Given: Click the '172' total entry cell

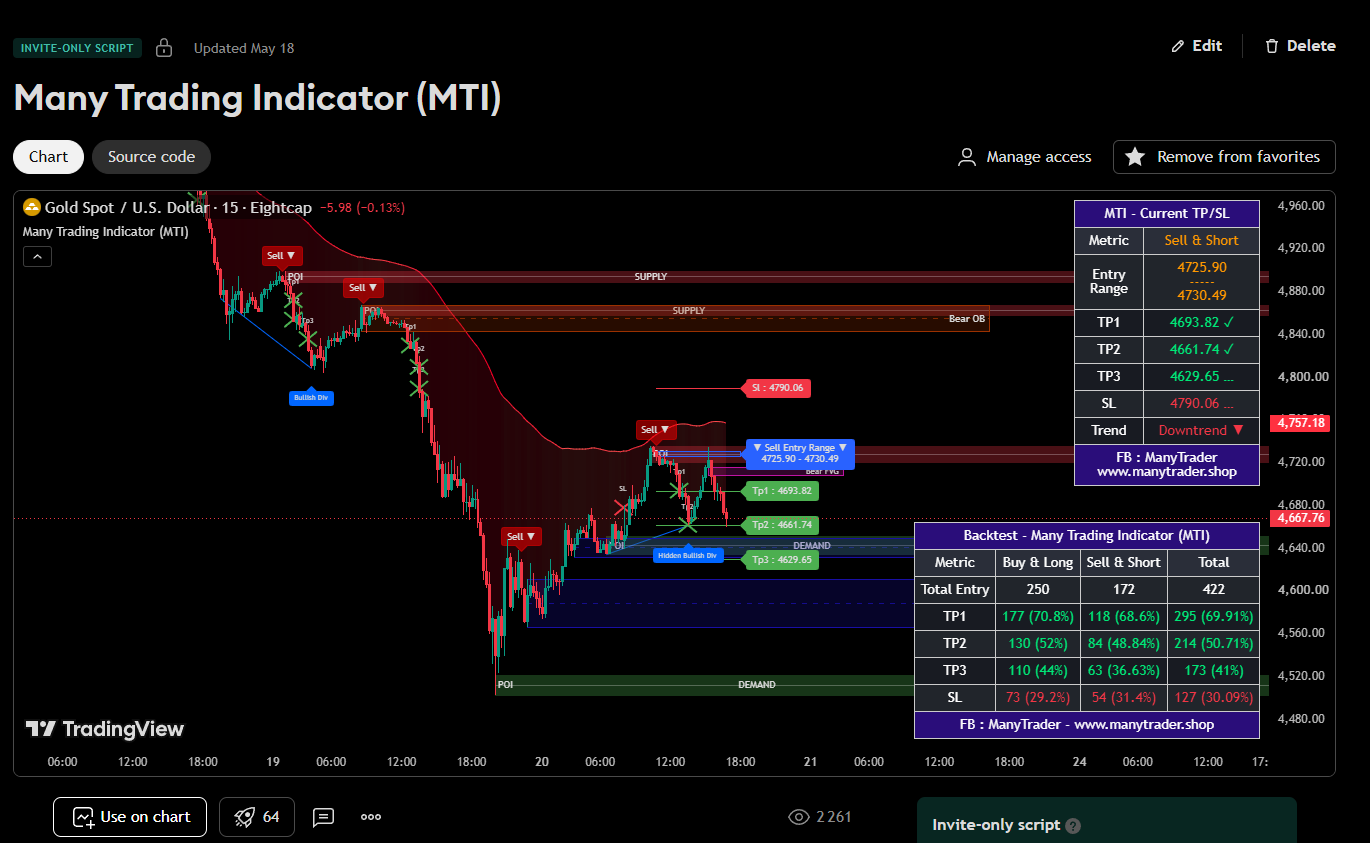Looking at the screenshot, I should click(1123, 590).
